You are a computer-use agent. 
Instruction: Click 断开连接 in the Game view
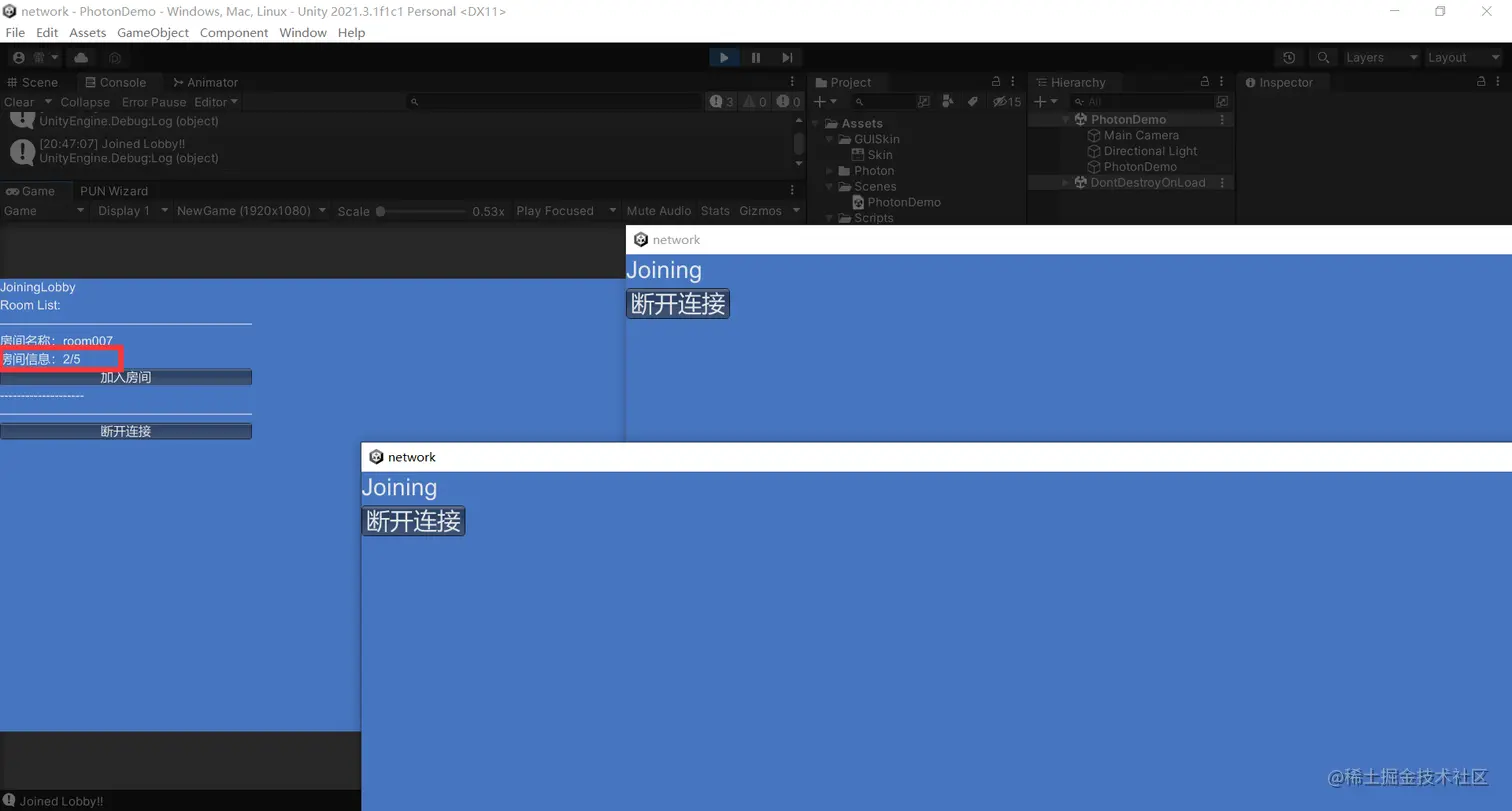click(126, 431)
